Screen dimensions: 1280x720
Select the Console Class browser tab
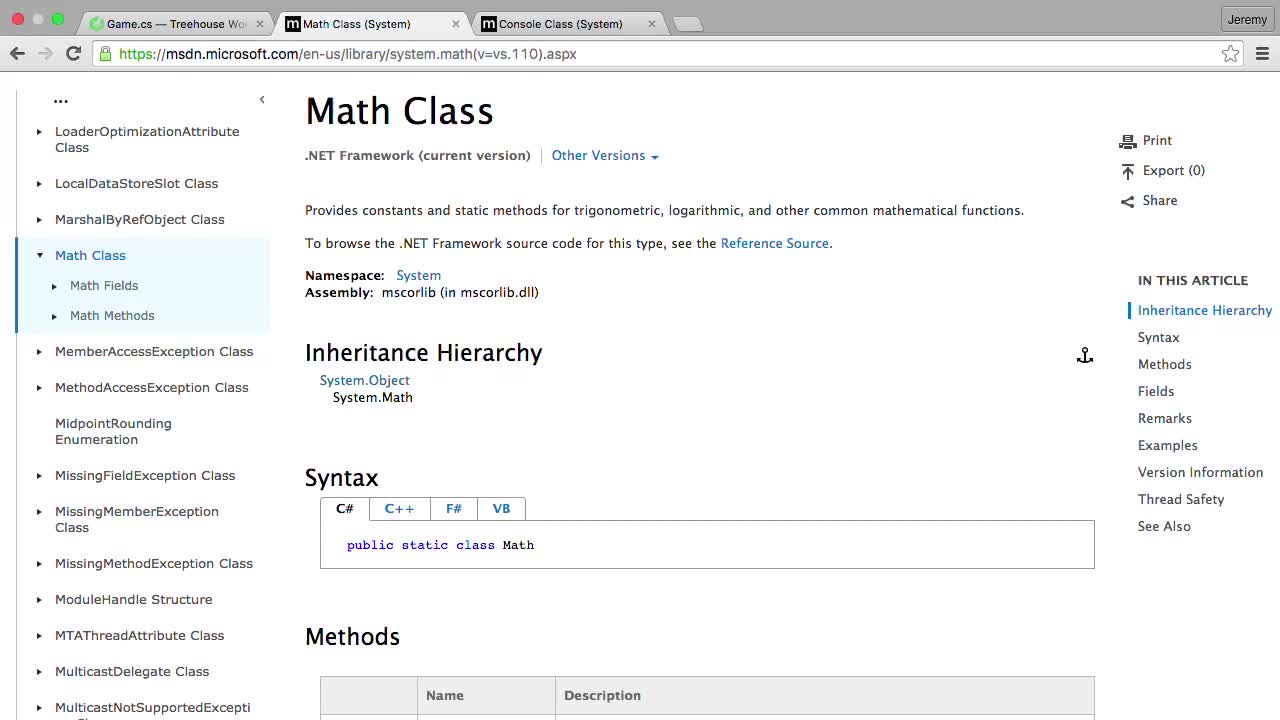click(x=560, y=24)
